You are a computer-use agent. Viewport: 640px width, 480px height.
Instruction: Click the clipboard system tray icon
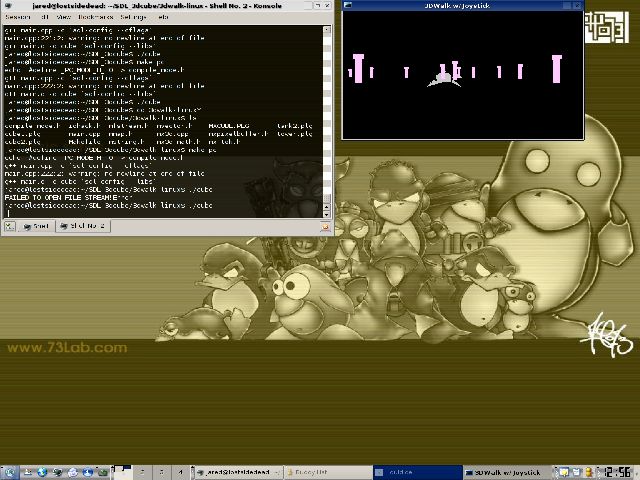pos(576,472)
